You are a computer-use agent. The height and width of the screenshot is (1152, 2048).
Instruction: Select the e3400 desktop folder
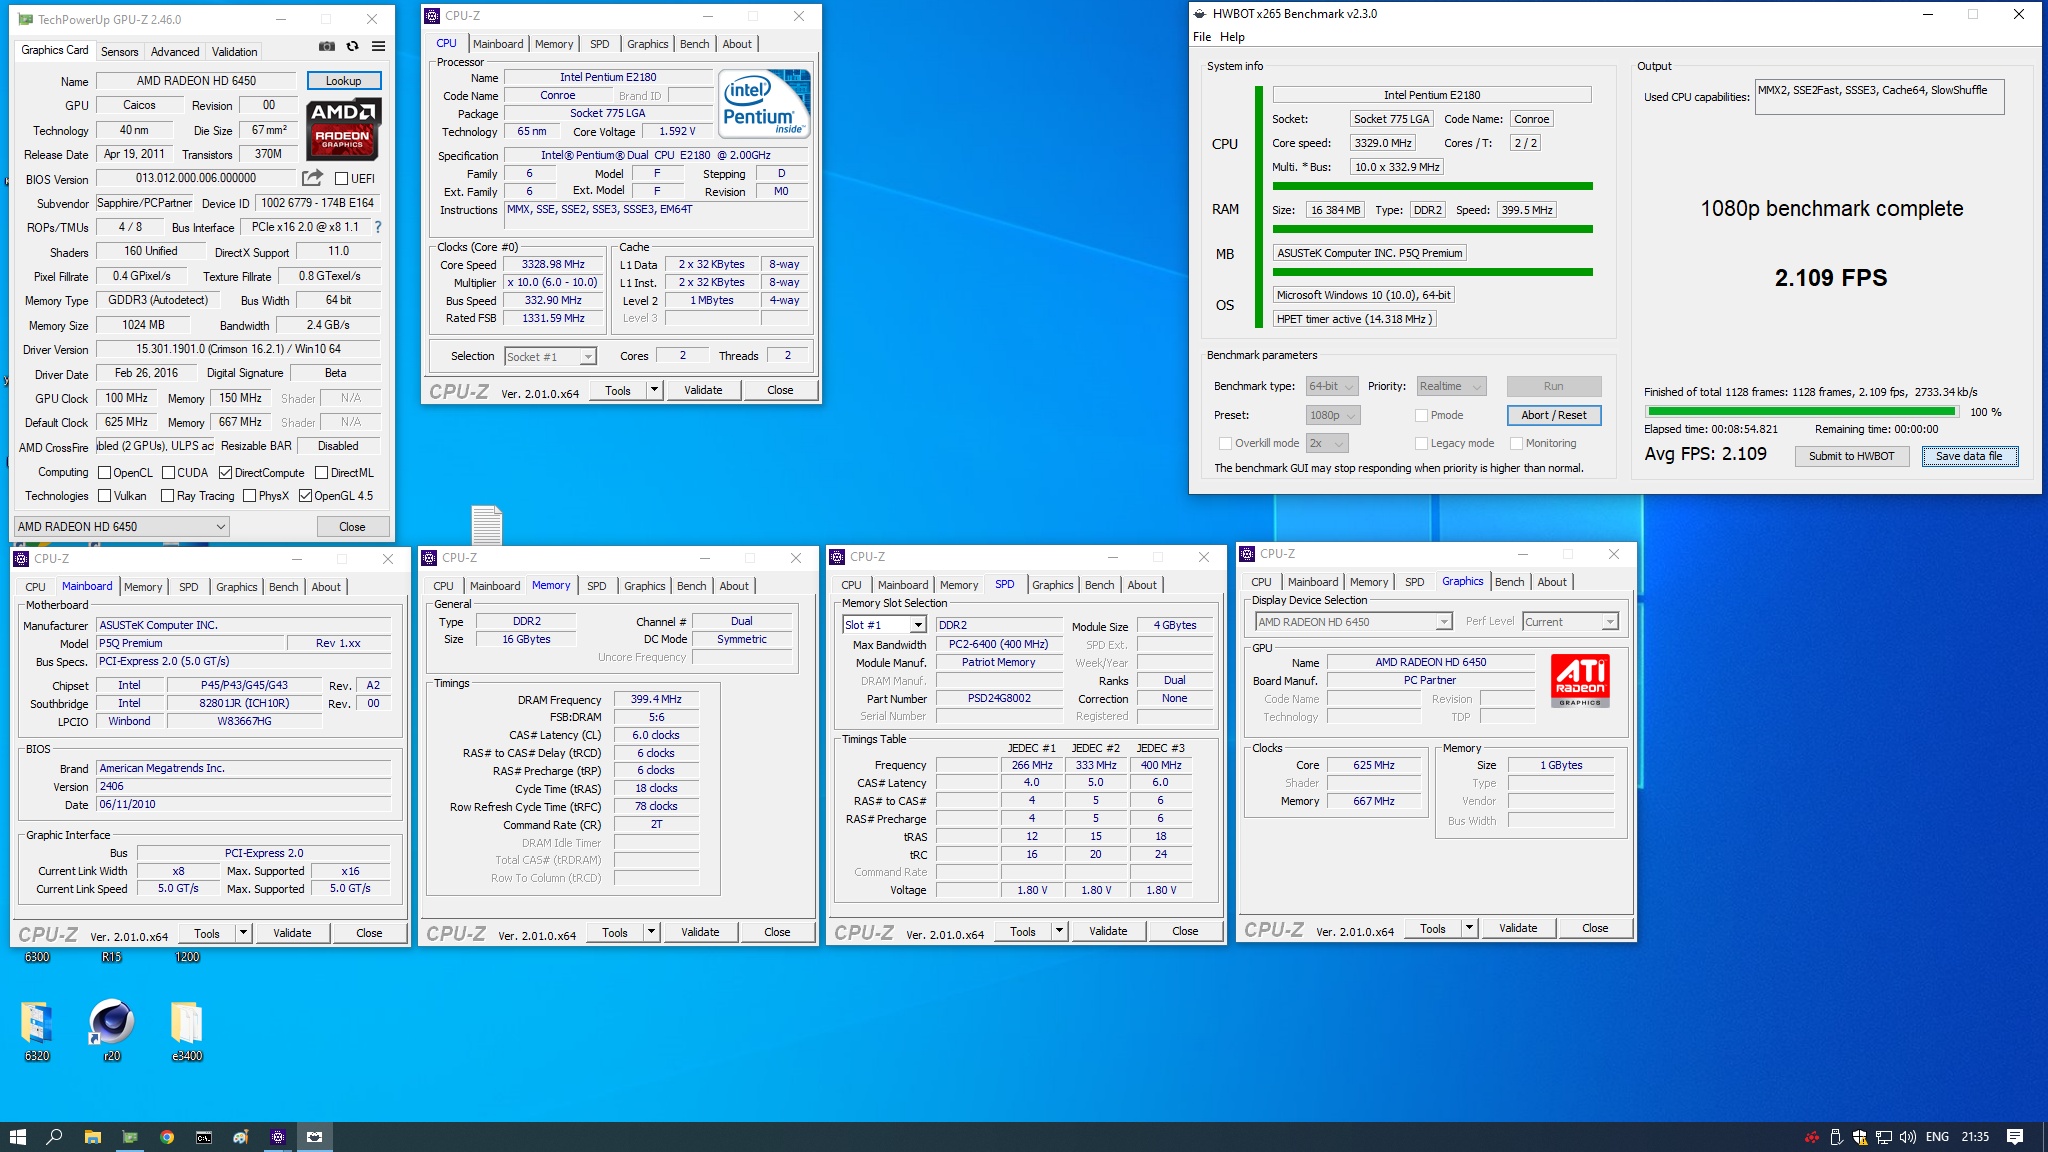187,1031
